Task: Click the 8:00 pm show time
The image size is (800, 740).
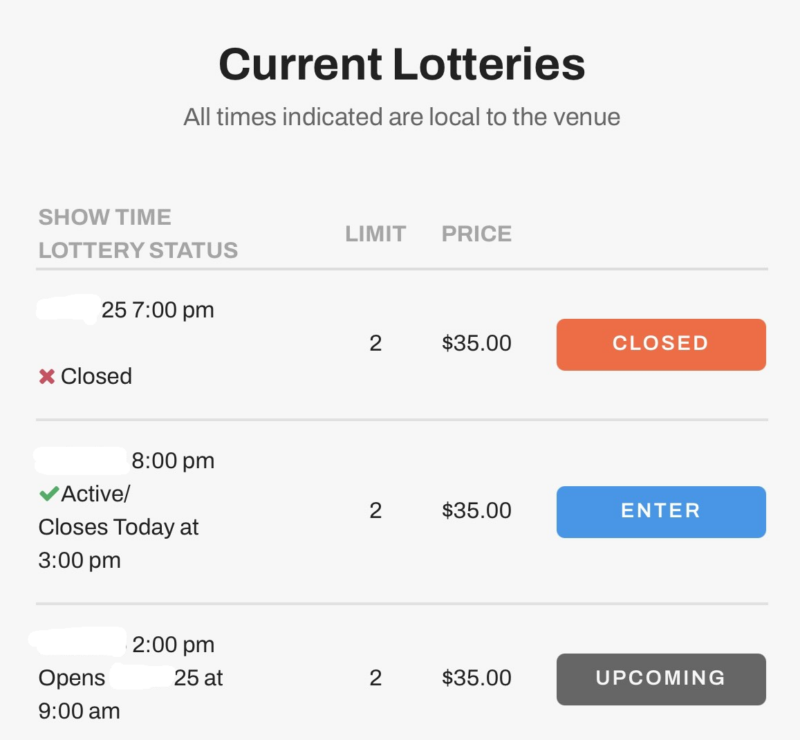Action: pos(173,461)
